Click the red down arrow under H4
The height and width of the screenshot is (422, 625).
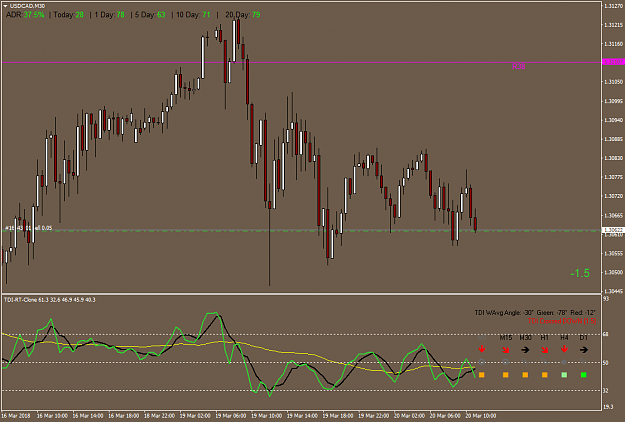(564, 349)
